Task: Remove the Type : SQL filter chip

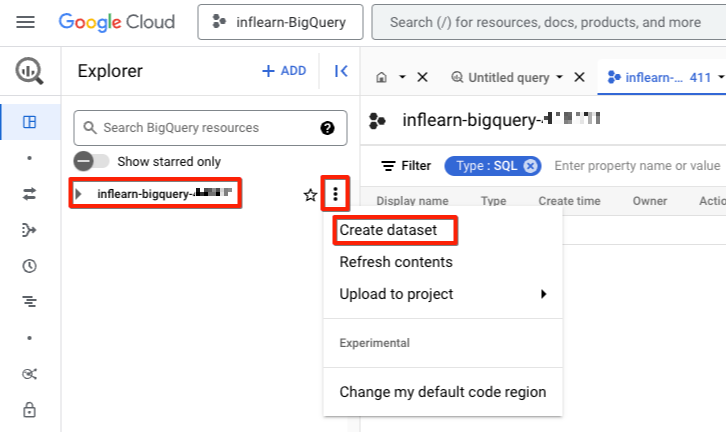Action: [x=531, y=166]
